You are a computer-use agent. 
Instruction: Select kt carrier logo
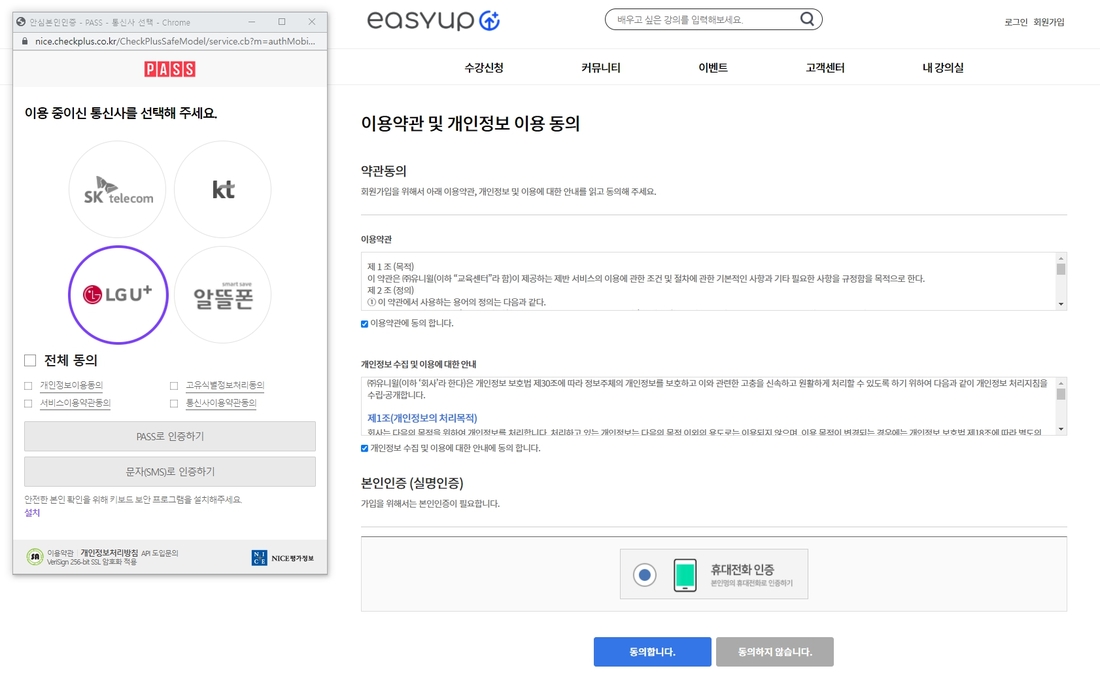pos(222,189)
